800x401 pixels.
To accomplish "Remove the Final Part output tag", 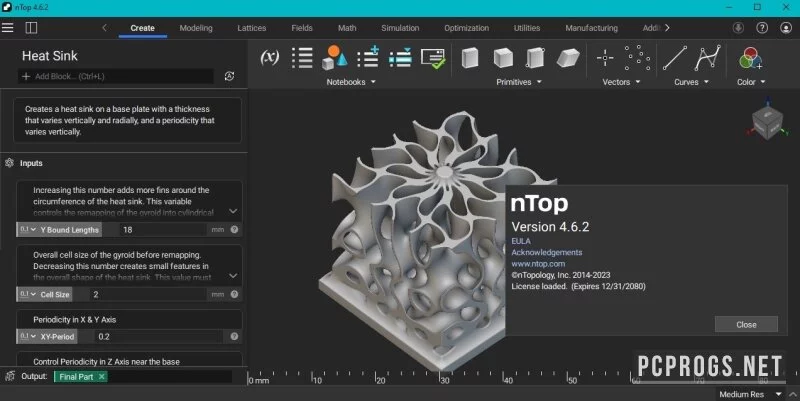I will pyautogui.click(x=102, y=377).
